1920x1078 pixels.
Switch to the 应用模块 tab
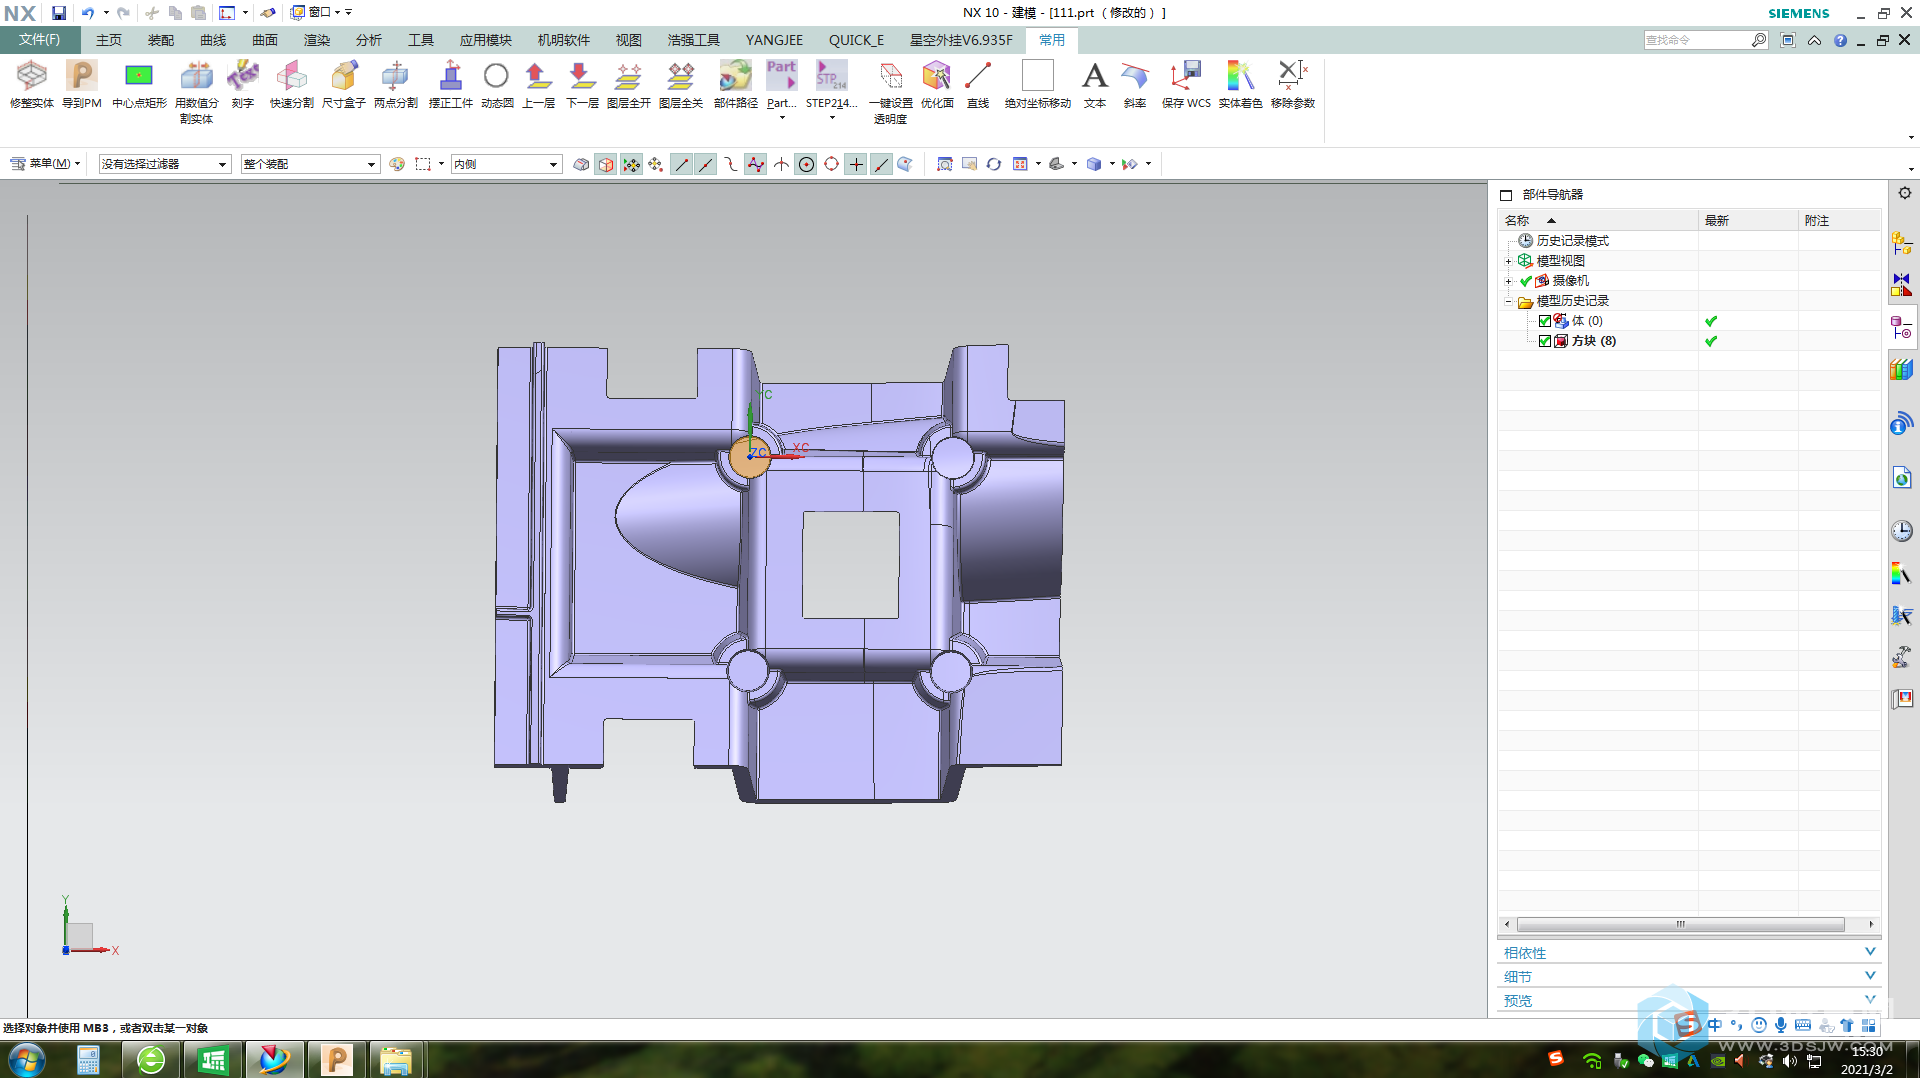click(x=486, y=40)
